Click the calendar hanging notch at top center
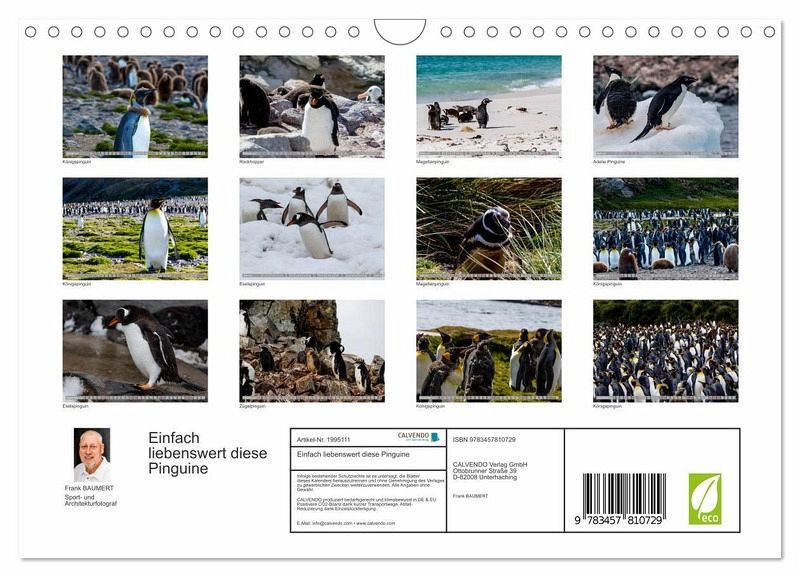The width and height of the screenshot is (800, 577). [x=400, y=32]
